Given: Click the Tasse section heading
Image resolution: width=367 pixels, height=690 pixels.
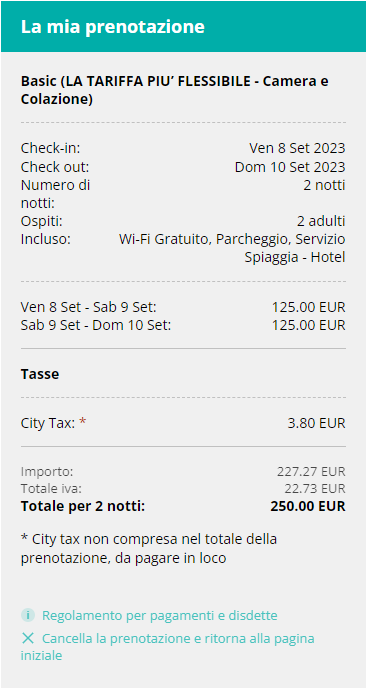Looking at the screenshot, I should 40,374.
